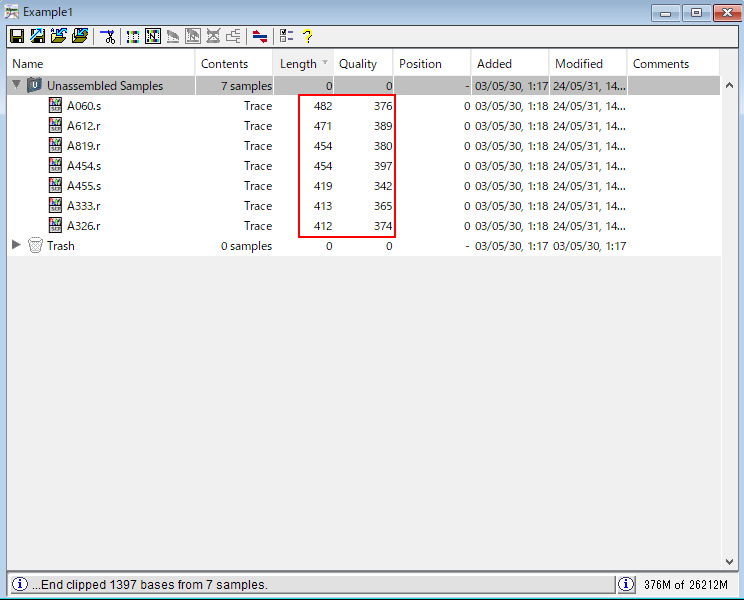Select the A333.r sample name
This screenshot has width=744, height=600.
point(84,205)
